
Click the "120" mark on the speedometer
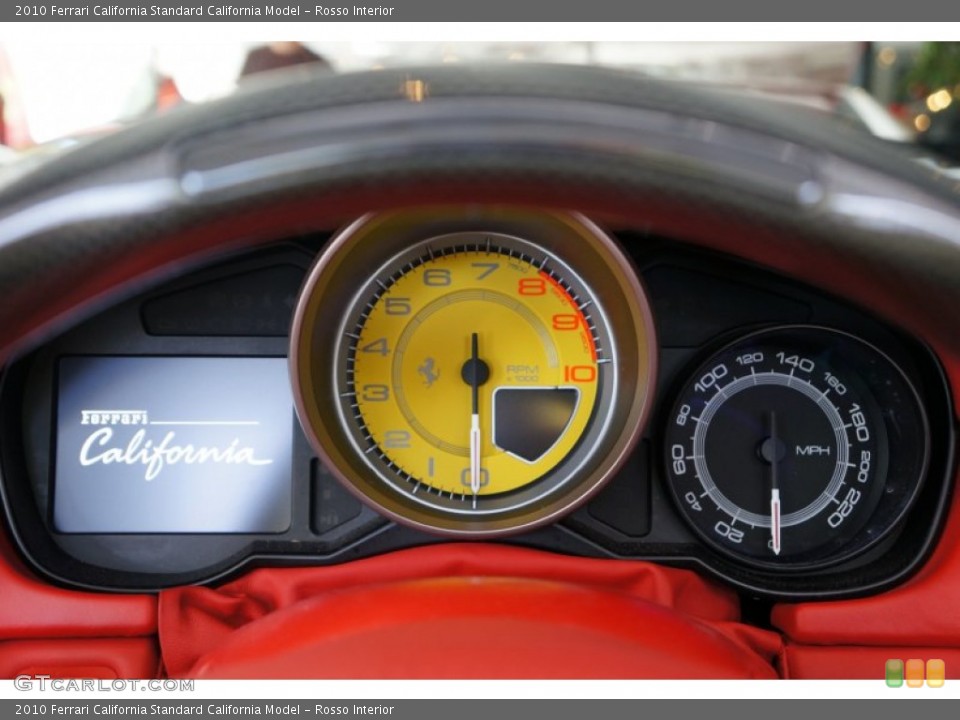[749, 359]
